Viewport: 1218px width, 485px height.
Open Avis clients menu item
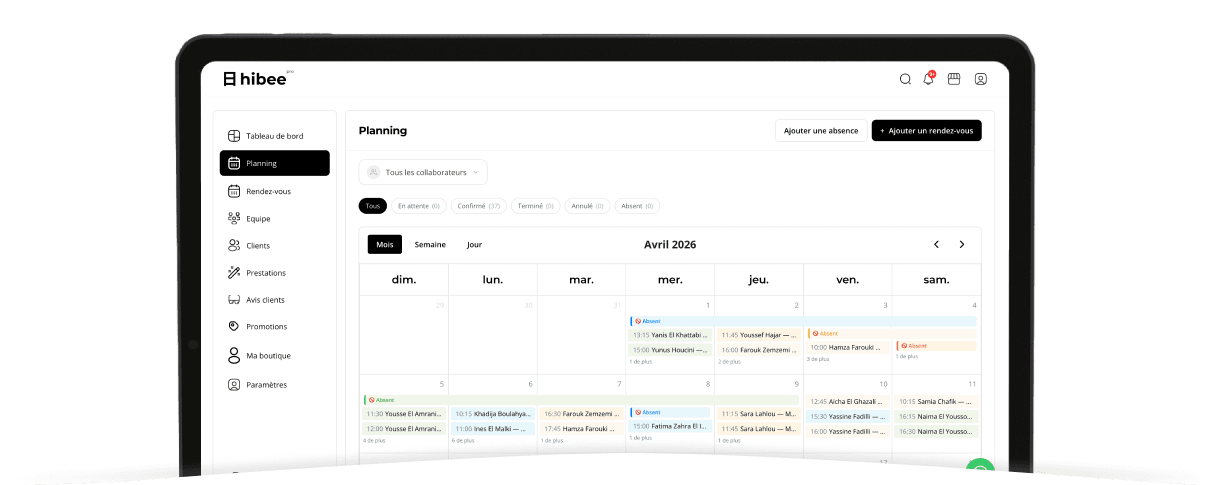point(274,300)
